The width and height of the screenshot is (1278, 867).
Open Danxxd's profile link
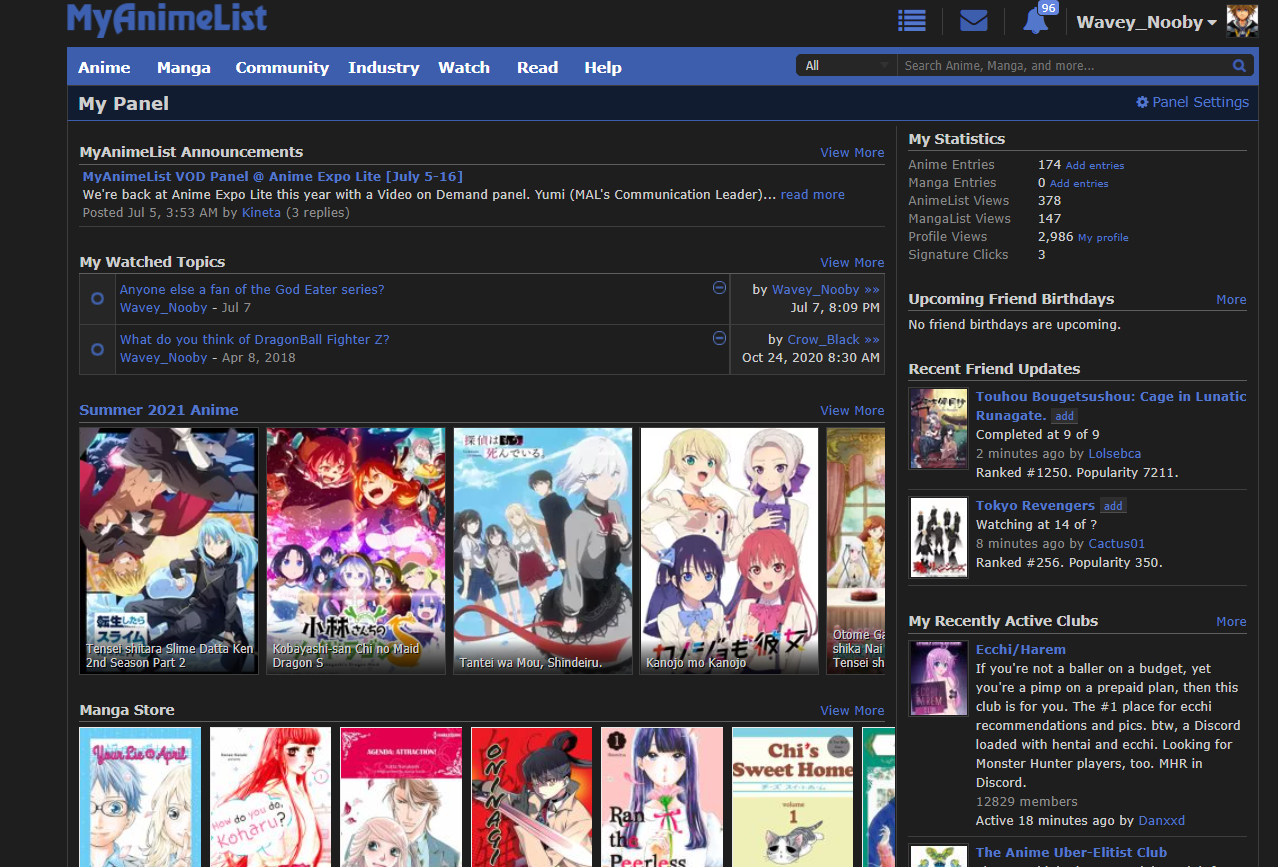pos(1161,821)
